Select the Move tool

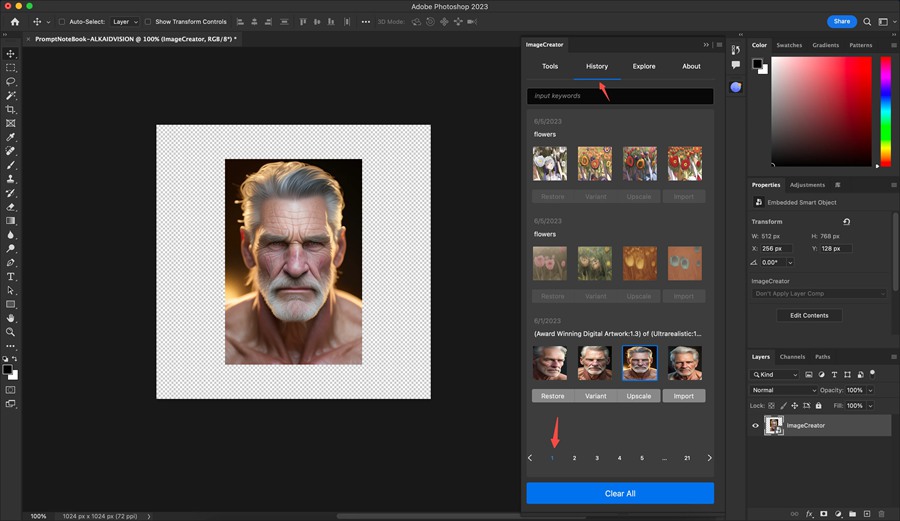(x=10, y=53)
